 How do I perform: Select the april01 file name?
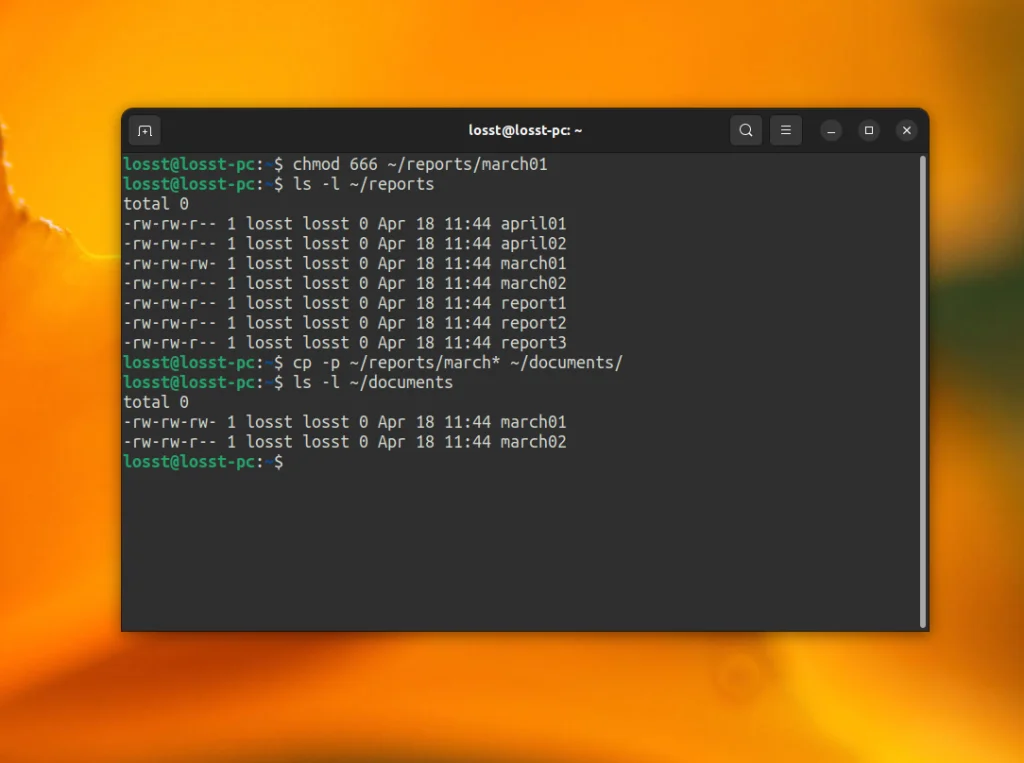[x=533, y=224]
